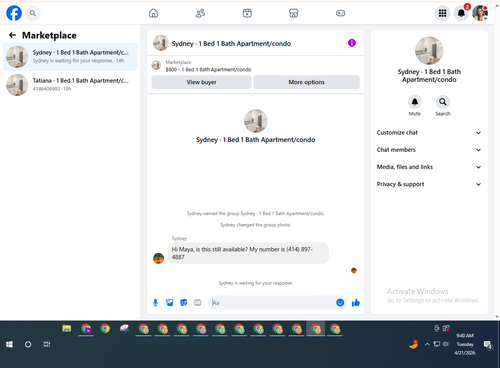Open the Gaming tab icon

point(340,13)
